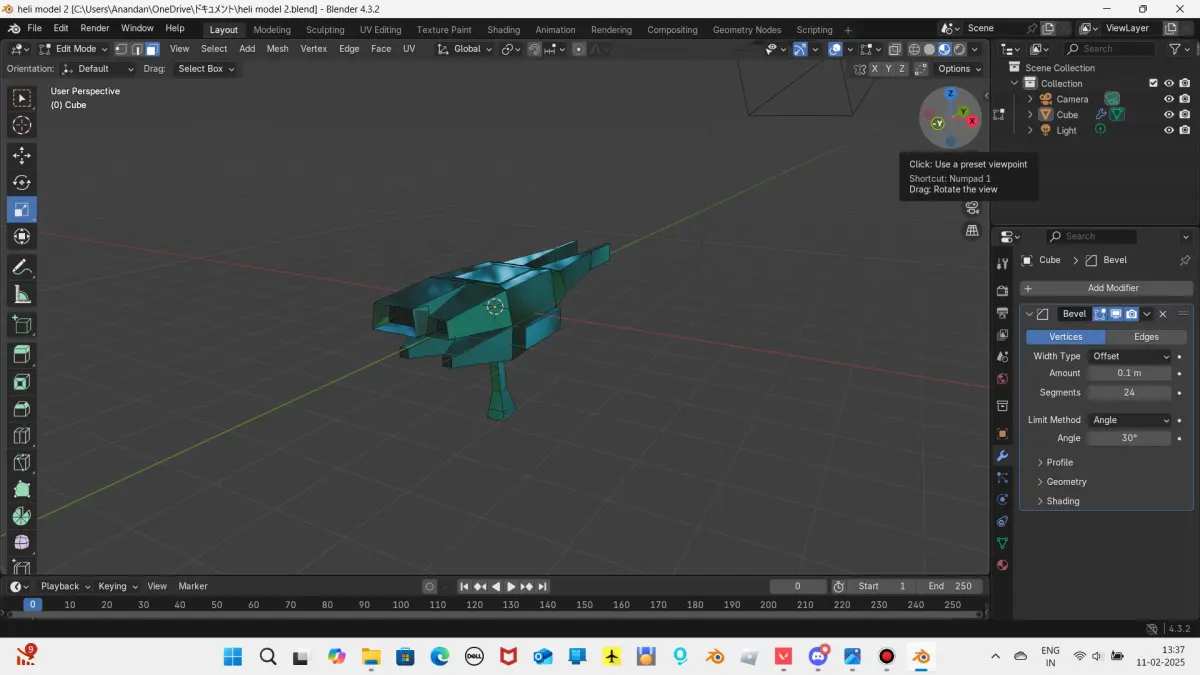
Task: Enable vertex select mode
Action: 121,49
